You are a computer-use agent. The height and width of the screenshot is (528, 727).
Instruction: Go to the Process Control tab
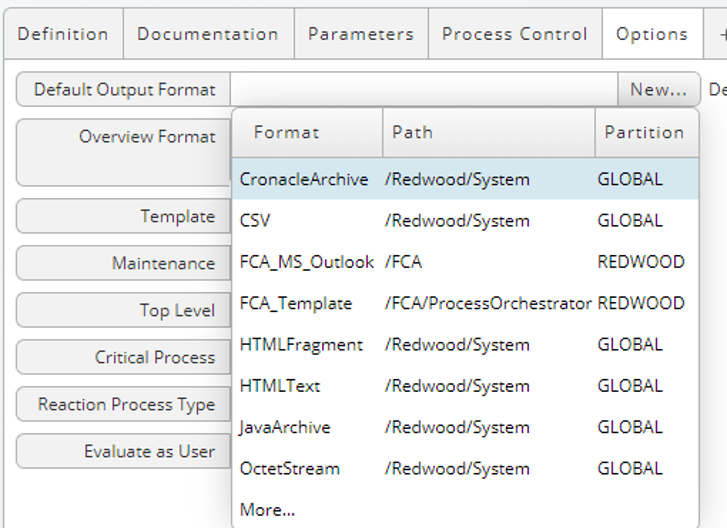[515, 34]
